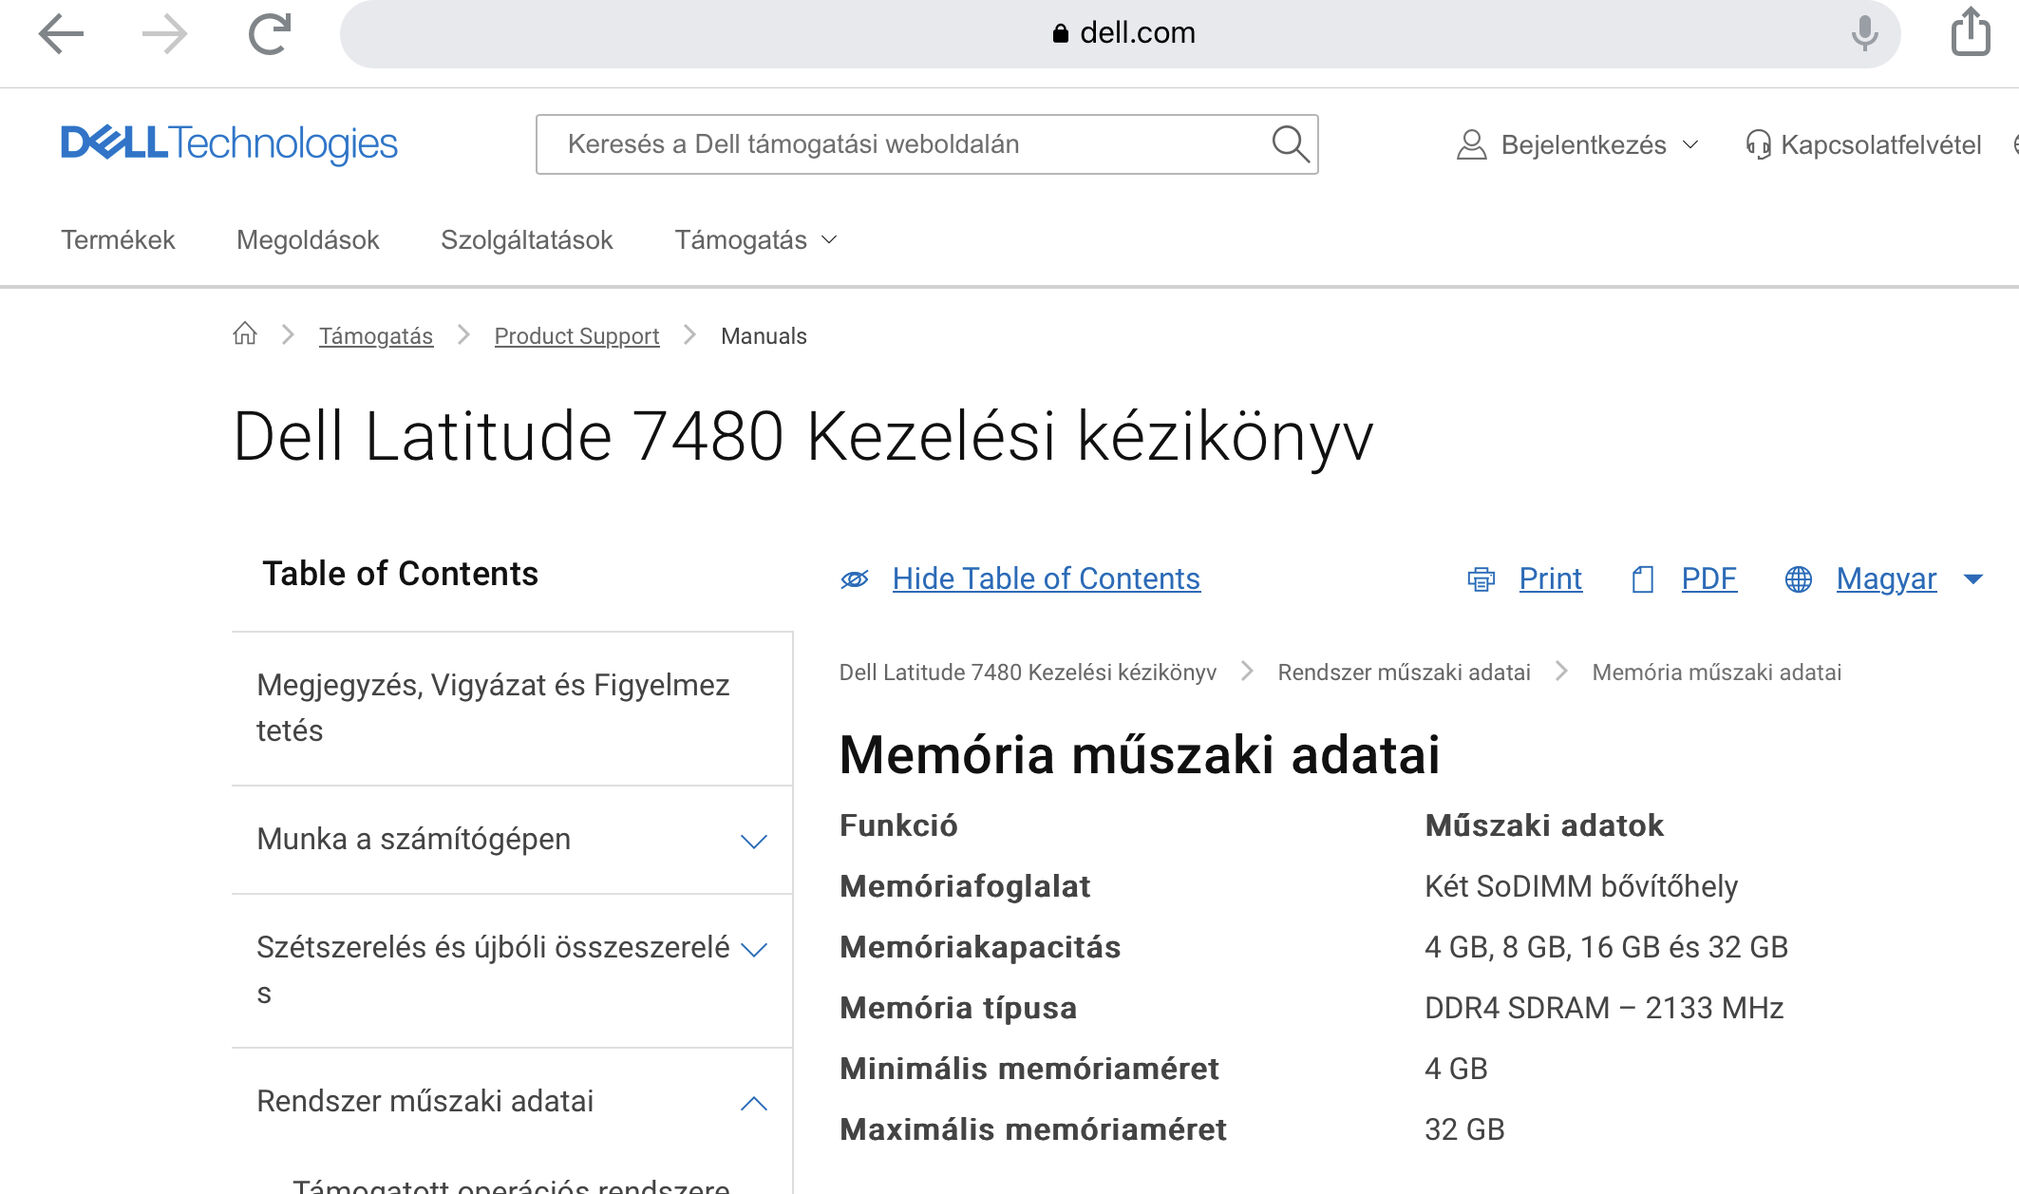
Task: Open the Magyar language dropdown arrow
Action: tap(1973, 579)
